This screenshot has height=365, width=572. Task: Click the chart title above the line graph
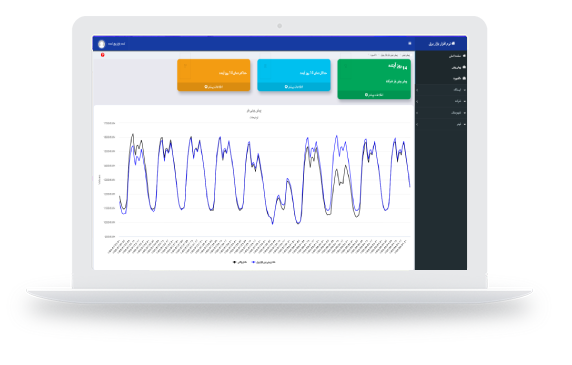click(254, 110)
